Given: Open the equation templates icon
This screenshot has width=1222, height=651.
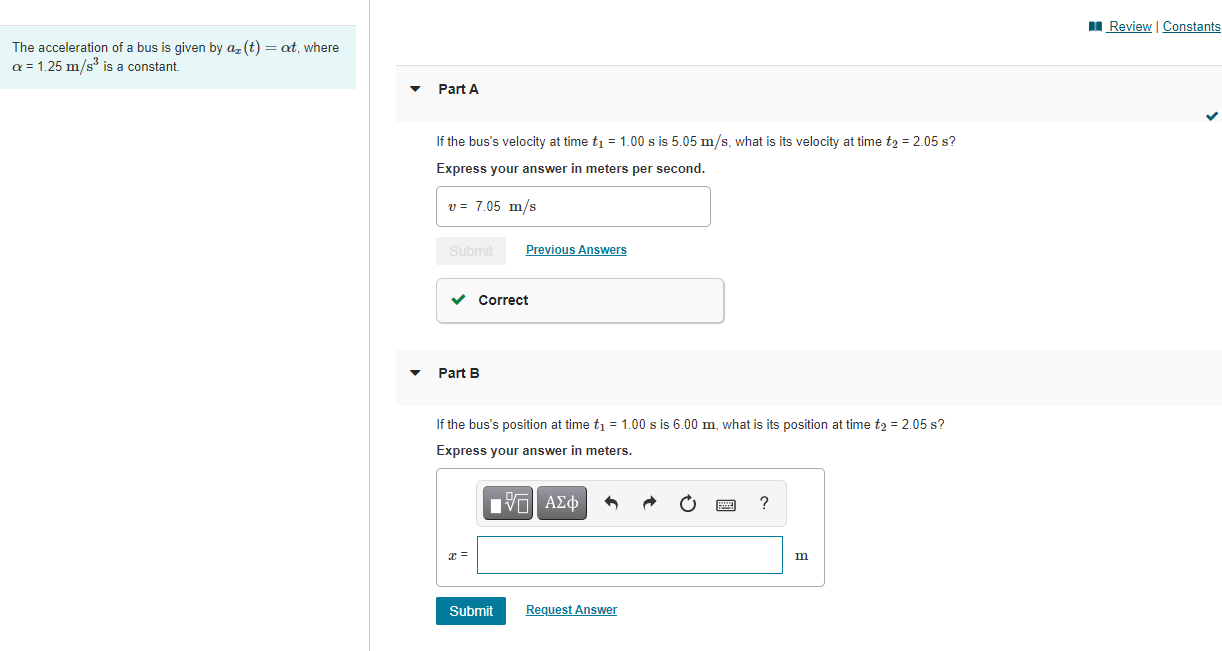Looking at the screenshot, I should click(507, 503).
